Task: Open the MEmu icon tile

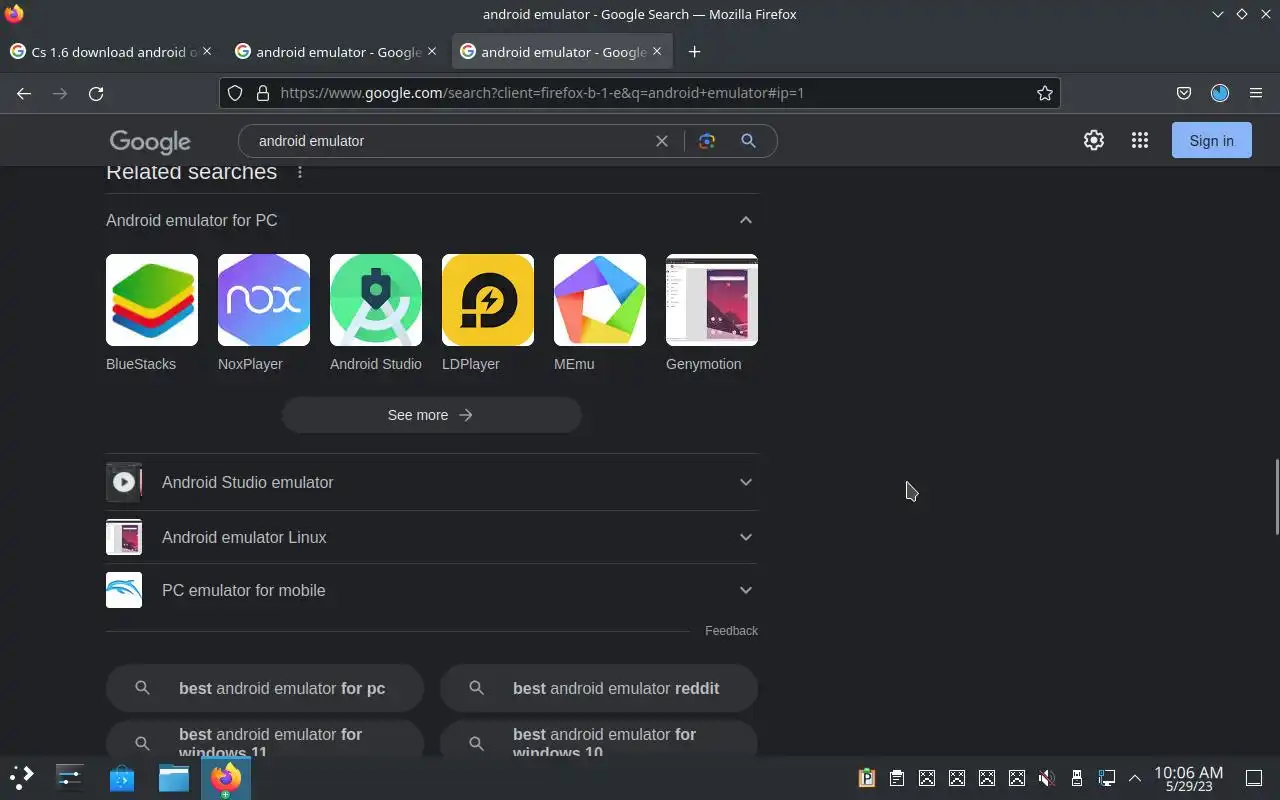Action: 600,300
